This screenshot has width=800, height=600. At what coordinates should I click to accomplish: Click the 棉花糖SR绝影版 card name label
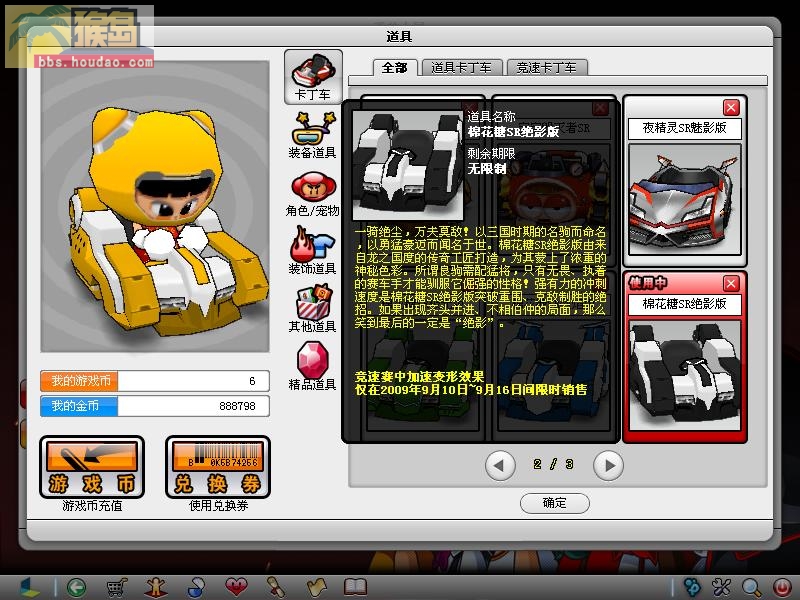coord(685,304)
